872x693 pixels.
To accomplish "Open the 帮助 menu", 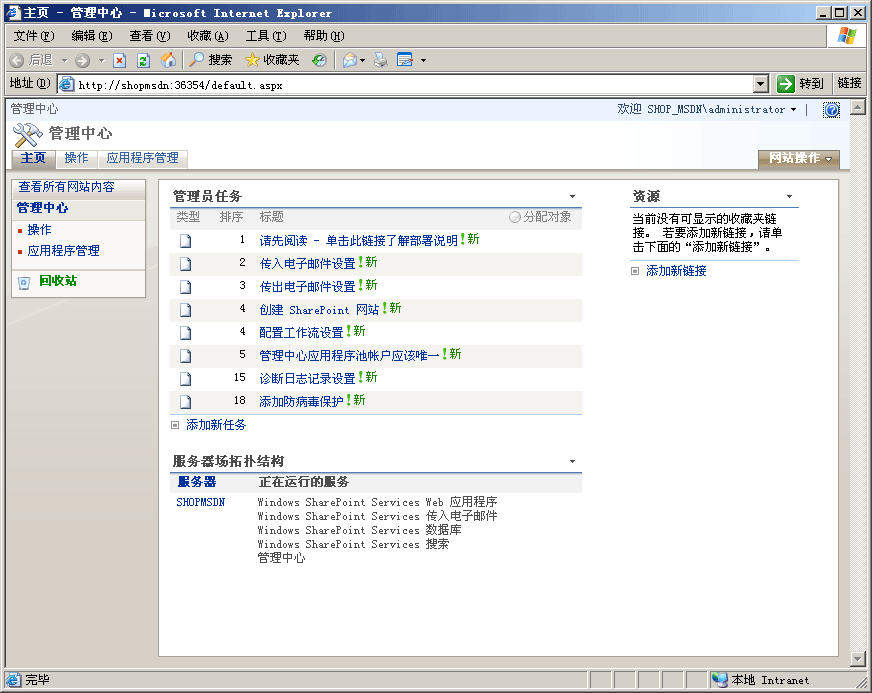I will click(x=324, y=36).
